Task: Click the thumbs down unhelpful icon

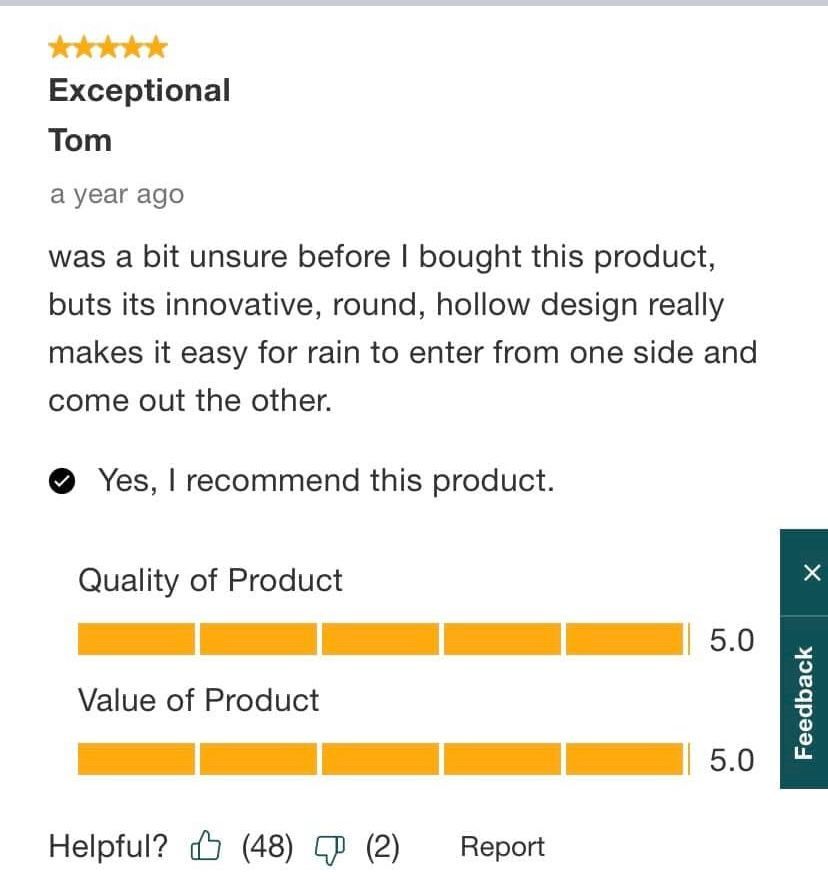Action: (x=328, y=848)
